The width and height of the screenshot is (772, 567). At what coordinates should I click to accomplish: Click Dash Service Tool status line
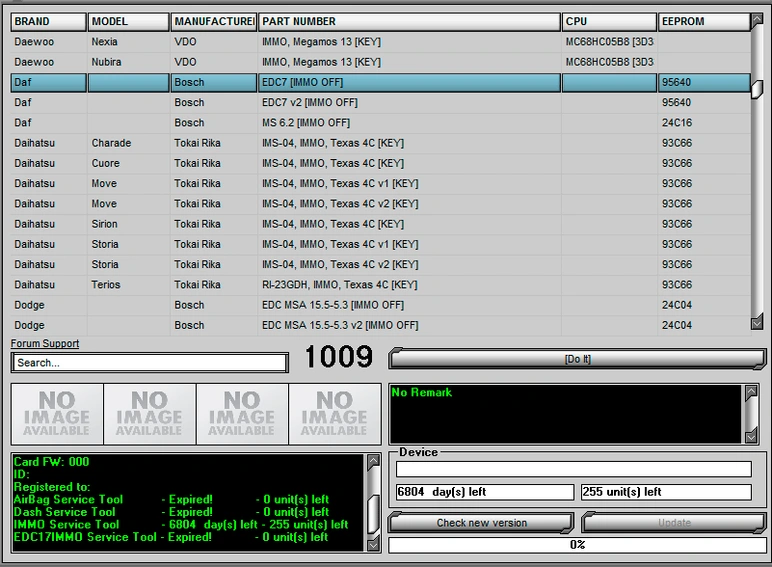[x=171, y=512]
